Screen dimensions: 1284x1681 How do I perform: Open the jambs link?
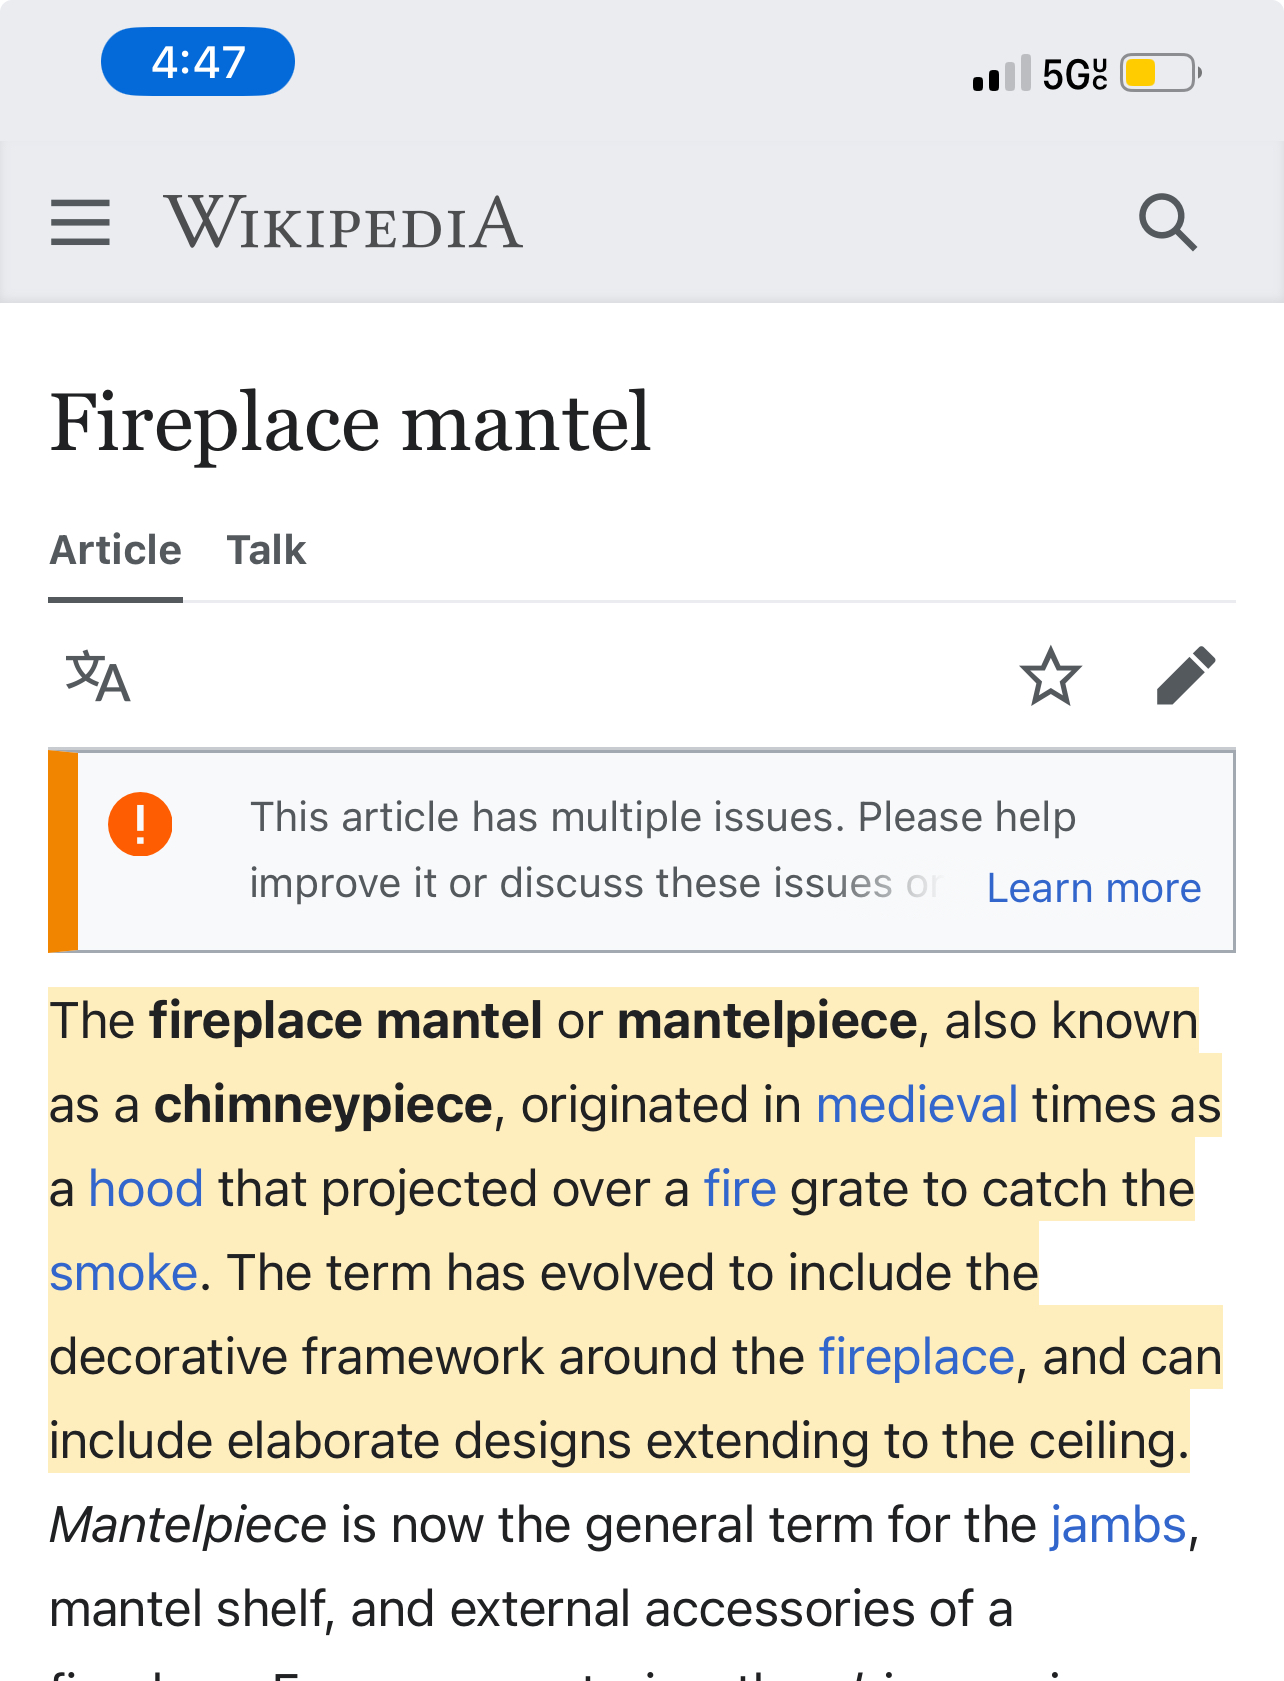(1118, 1525)
